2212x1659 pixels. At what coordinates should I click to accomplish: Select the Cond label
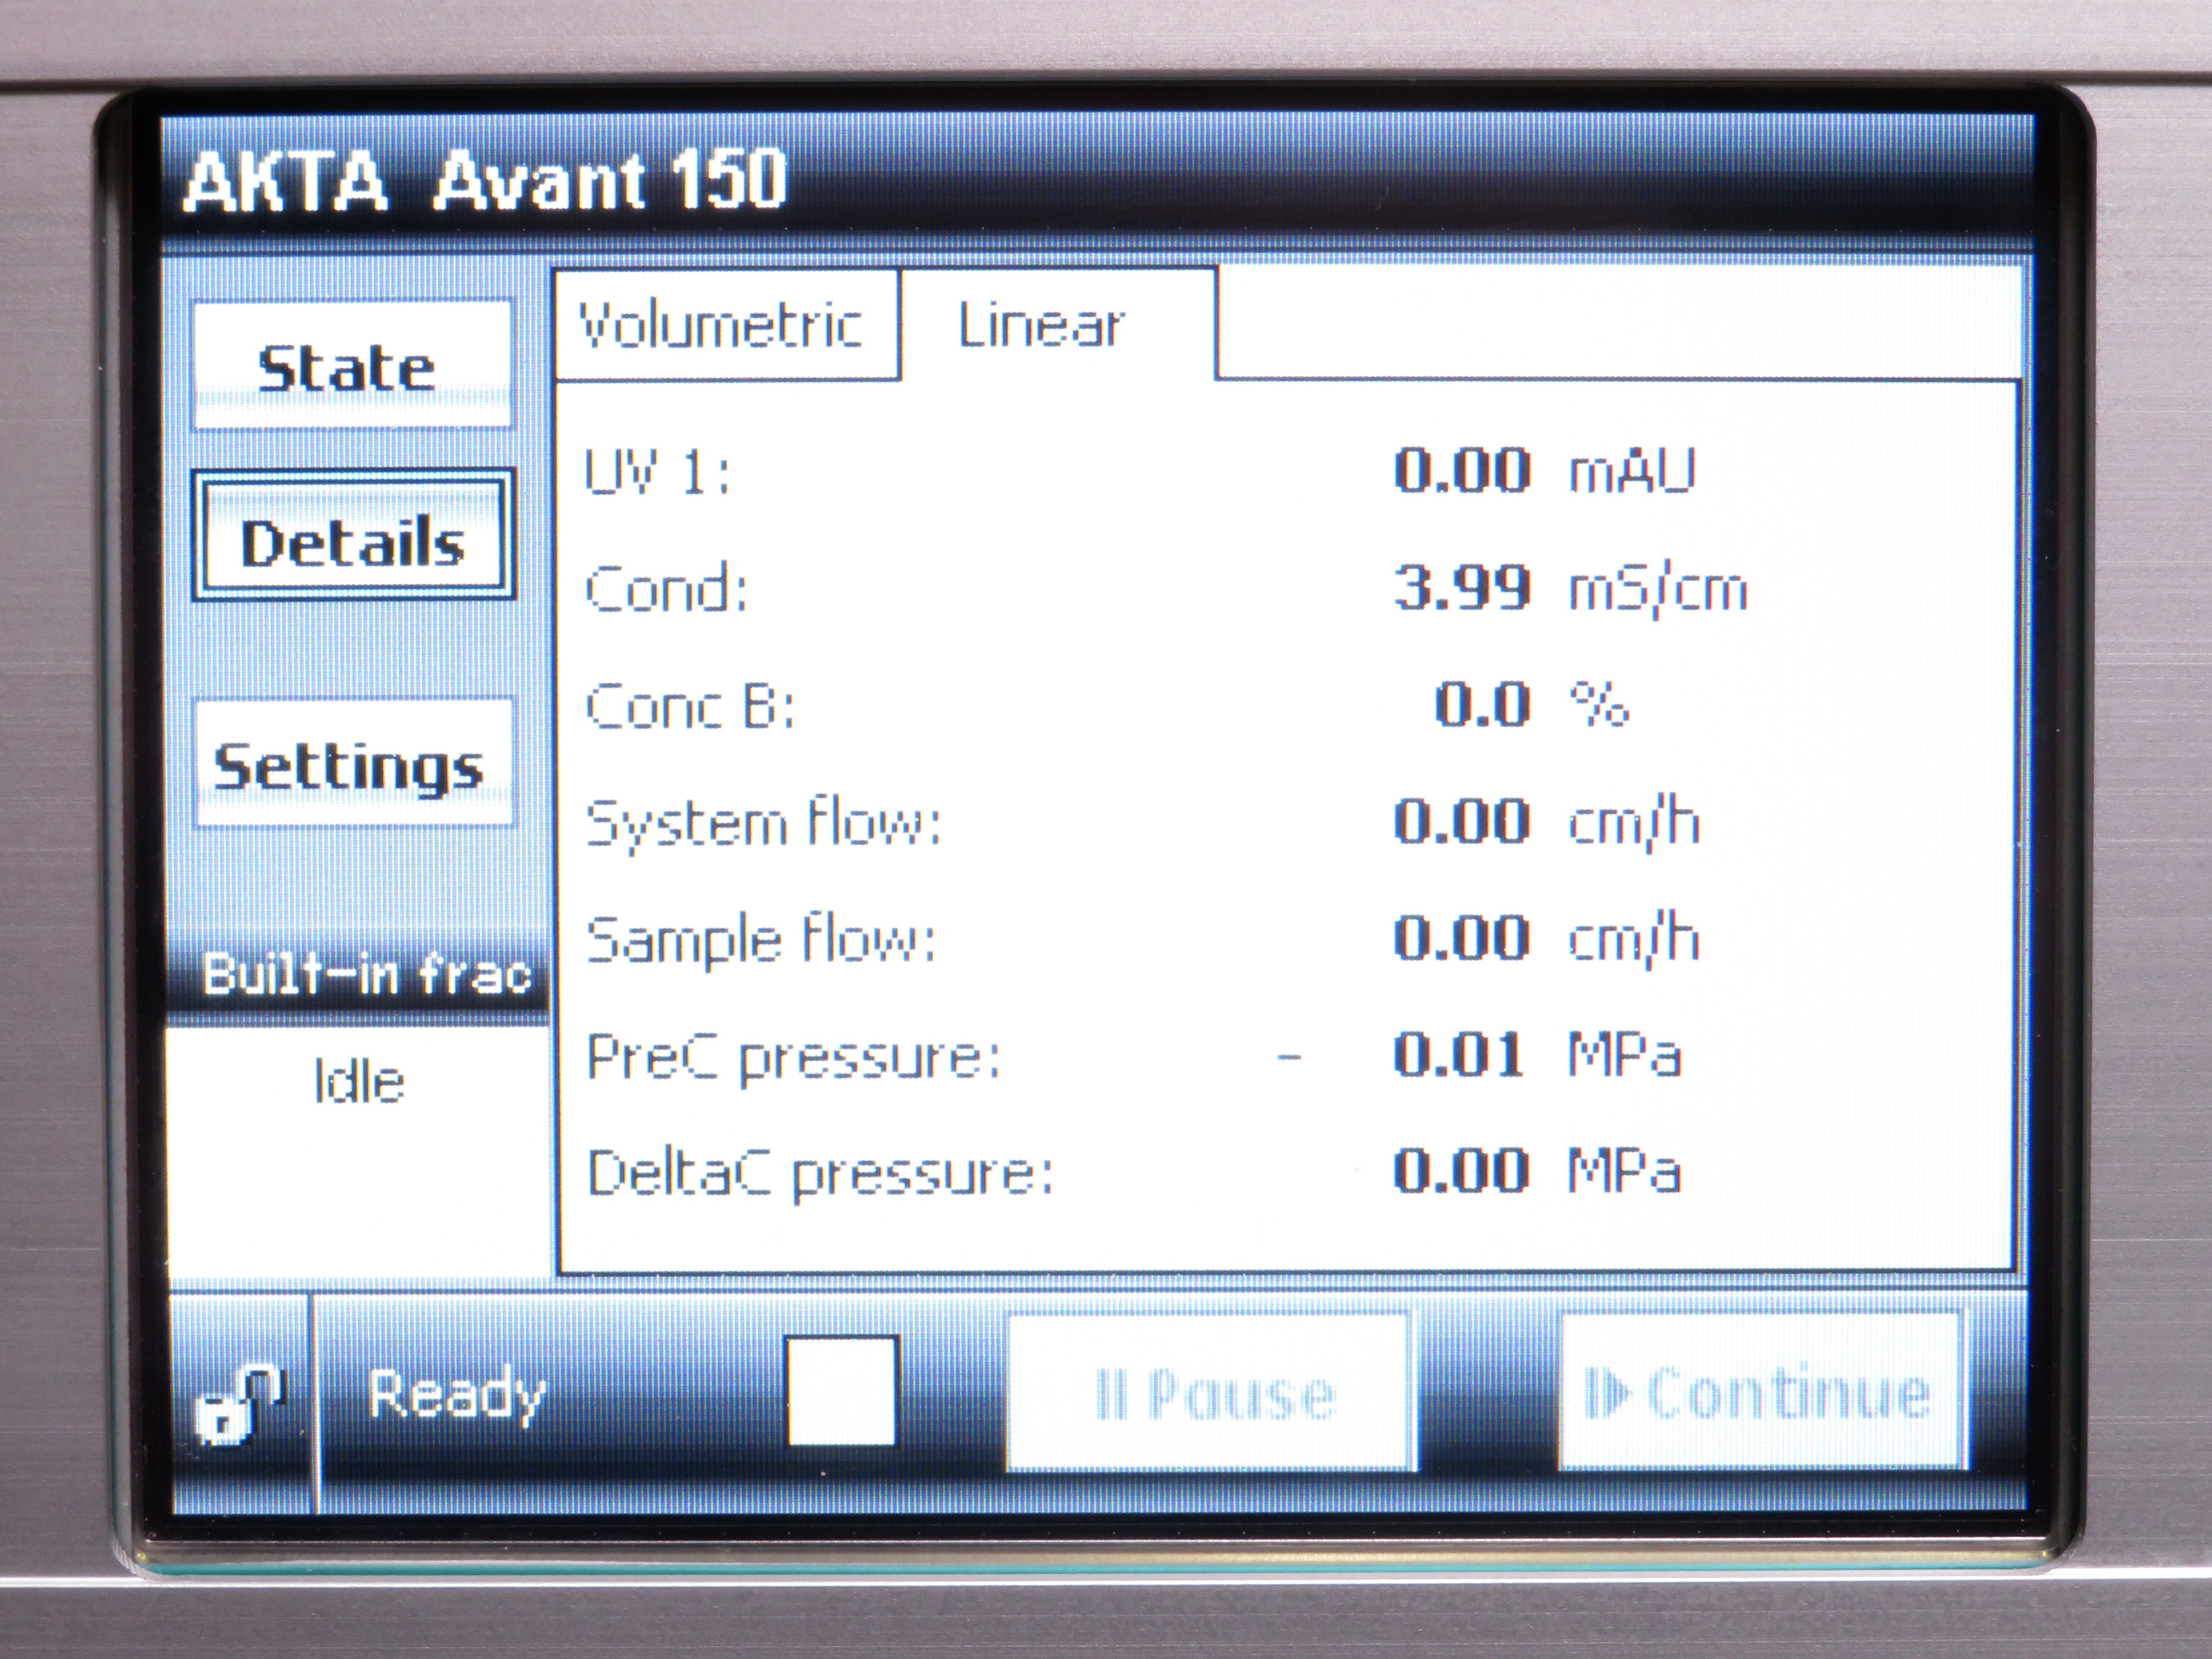pos(666,588)
